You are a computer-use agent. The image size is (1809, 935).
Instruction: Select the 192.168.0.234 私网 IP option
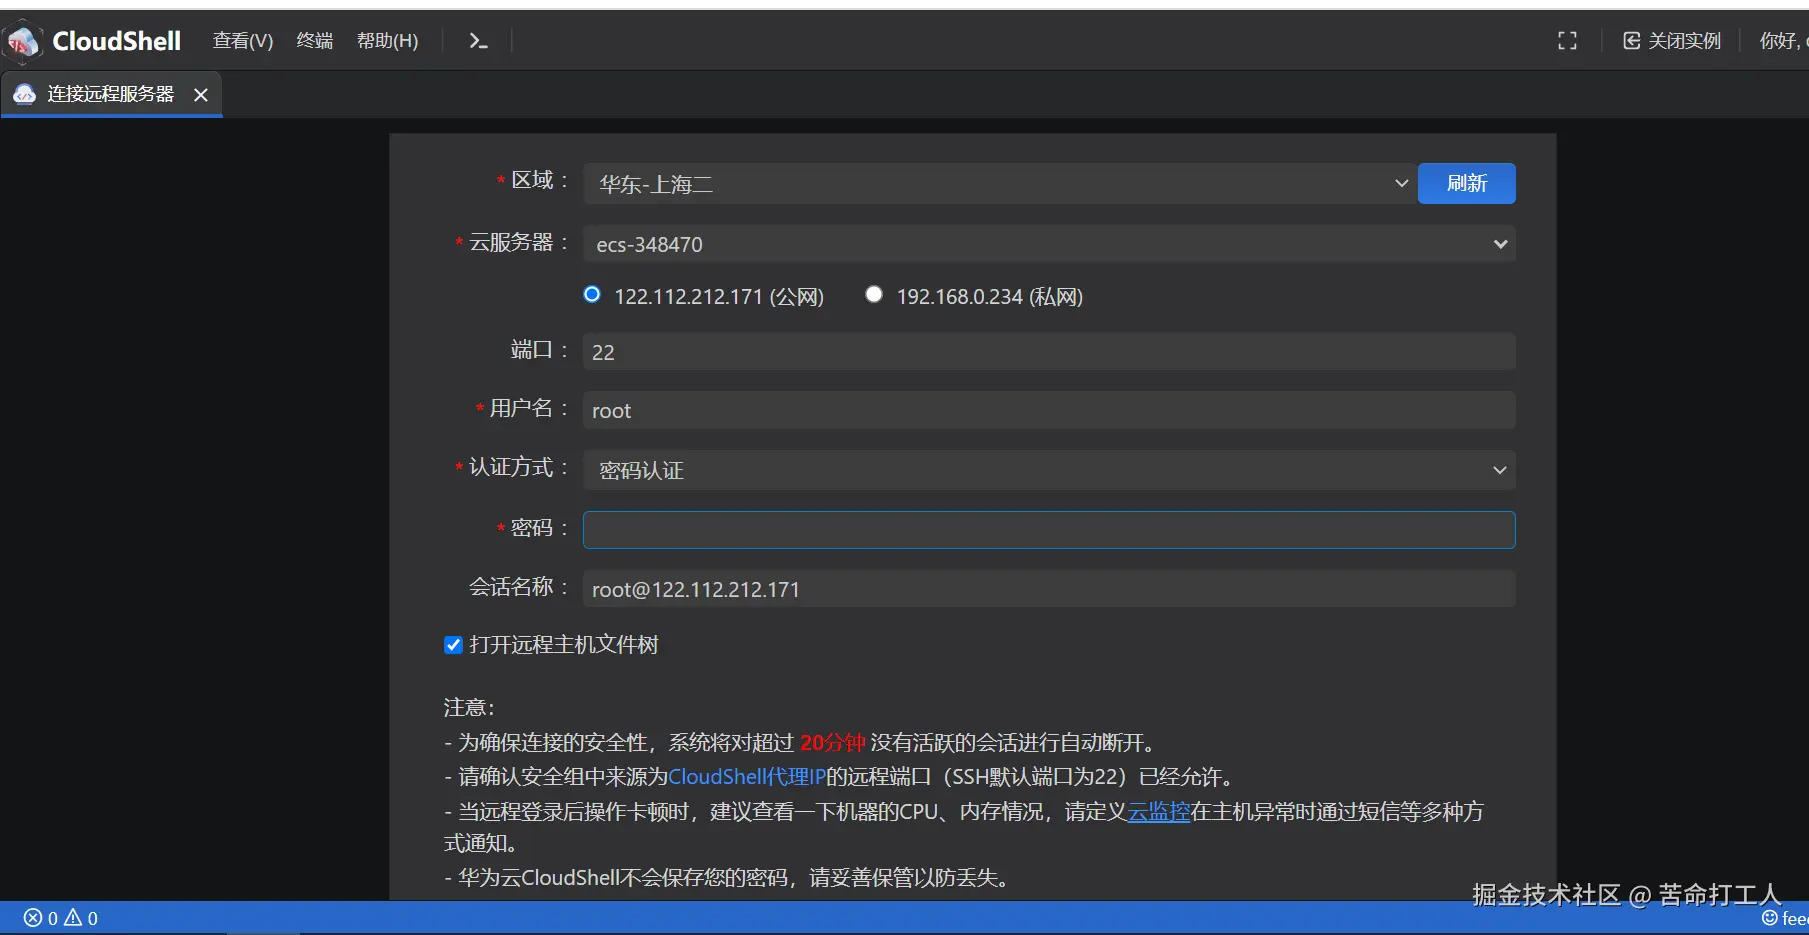click(873, 294)
